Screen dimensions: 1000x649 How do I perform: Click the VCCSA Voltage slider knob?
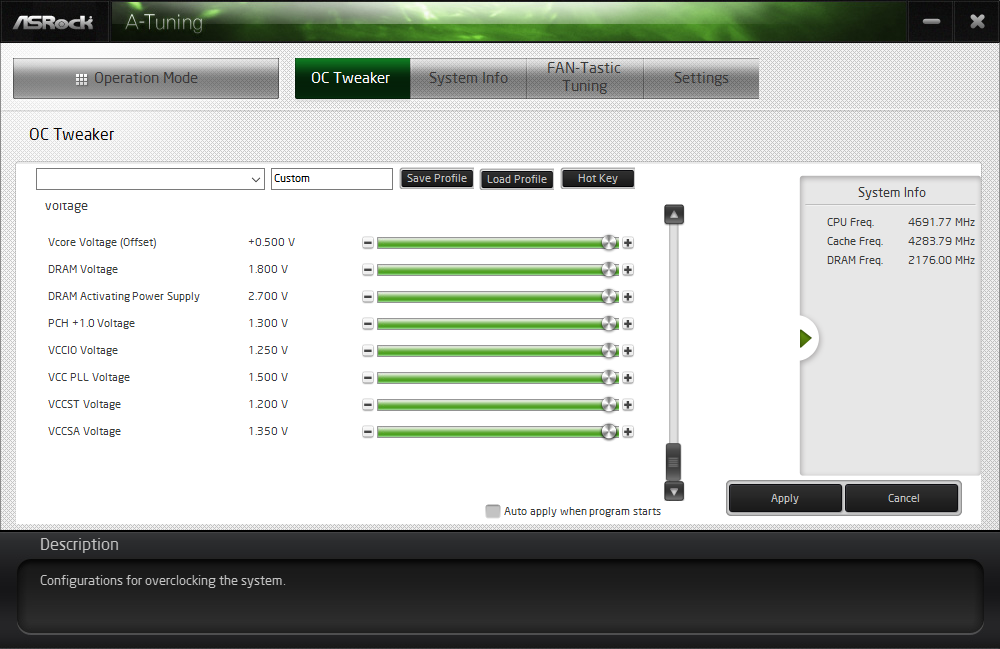pos(610,432)
